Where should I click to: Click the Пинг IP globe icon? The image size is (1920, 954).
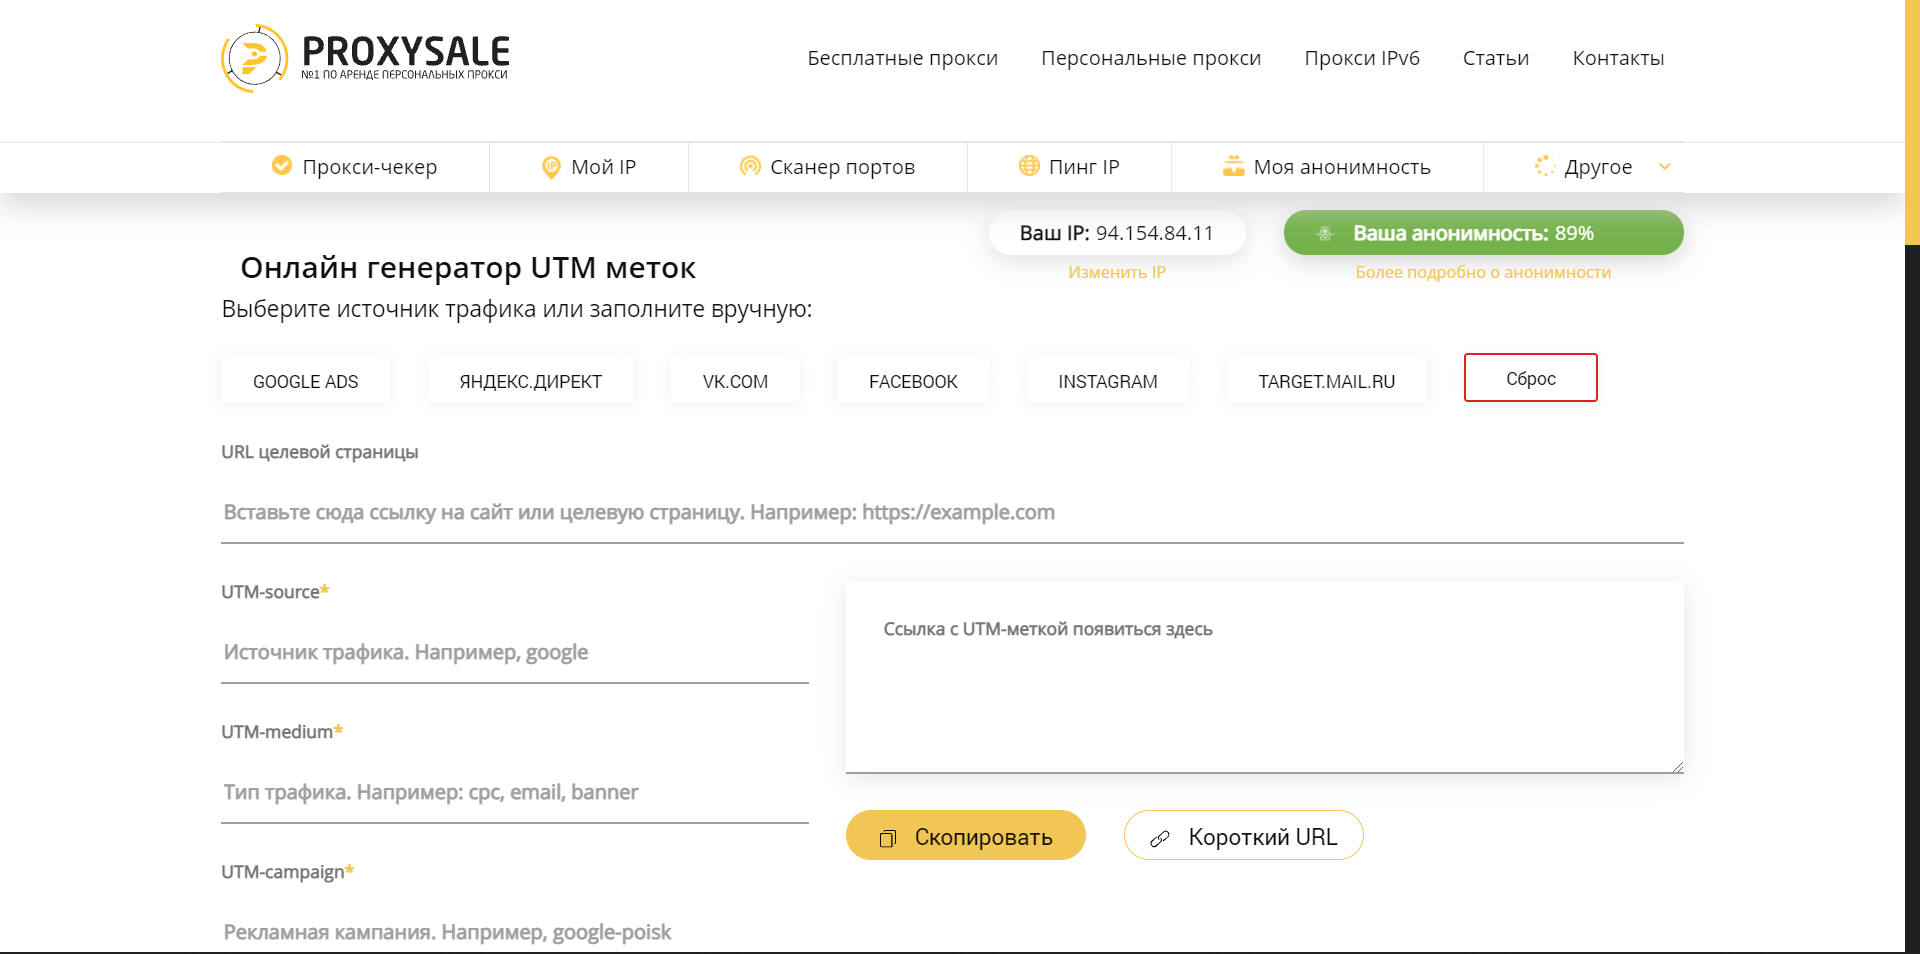tap(1029, 166)
